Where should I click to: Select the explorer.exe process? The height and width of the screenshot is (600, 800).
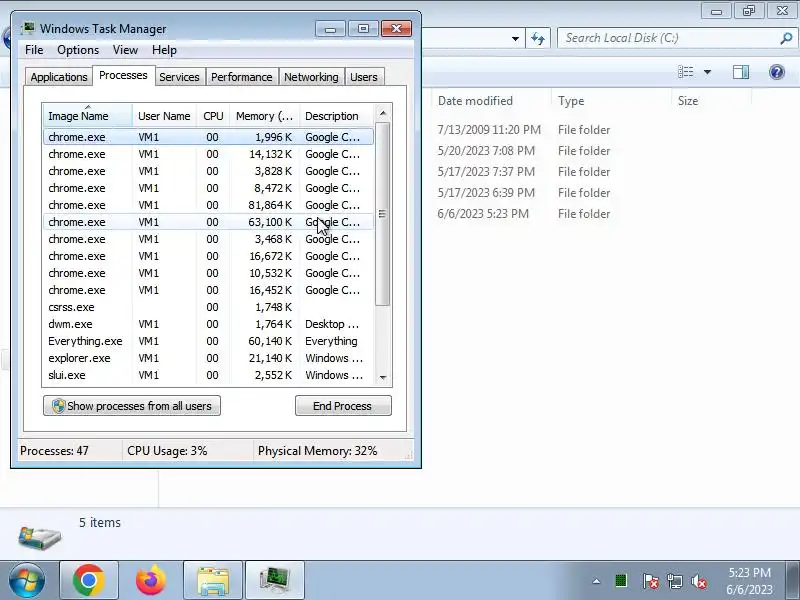pyautogui.click(x=208, y=358)
